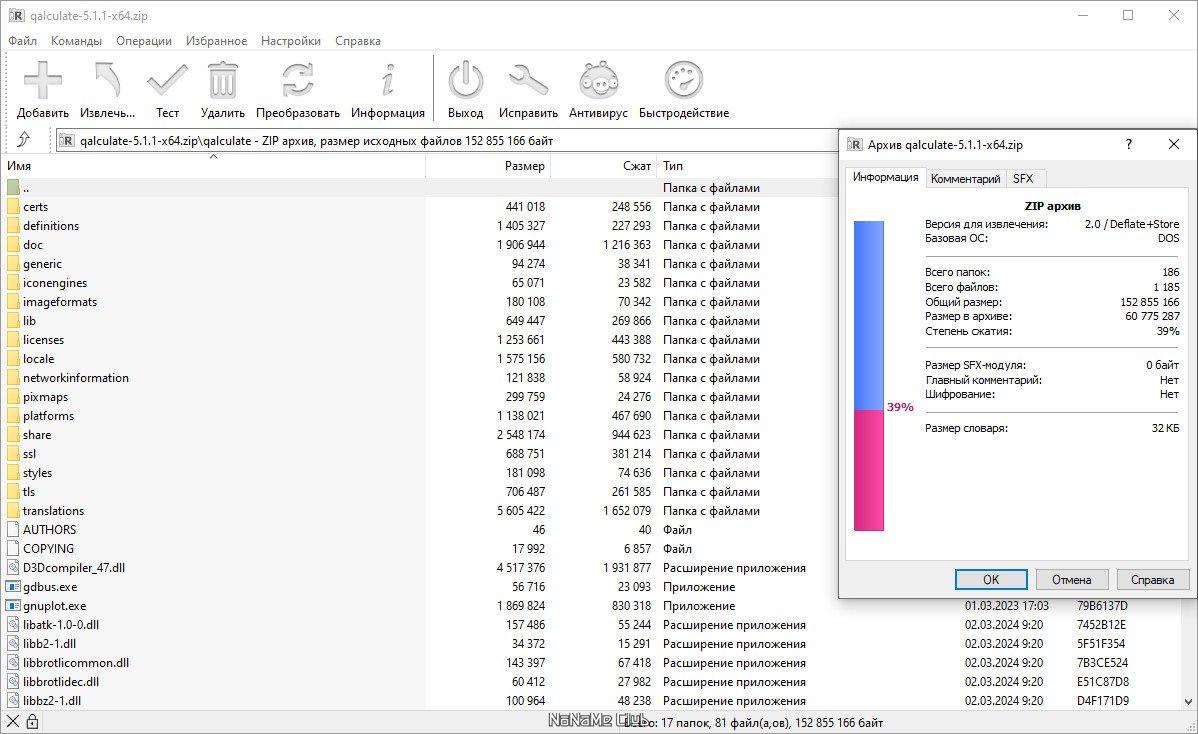Select the Информация tab in dialog

tap(886, 177)
